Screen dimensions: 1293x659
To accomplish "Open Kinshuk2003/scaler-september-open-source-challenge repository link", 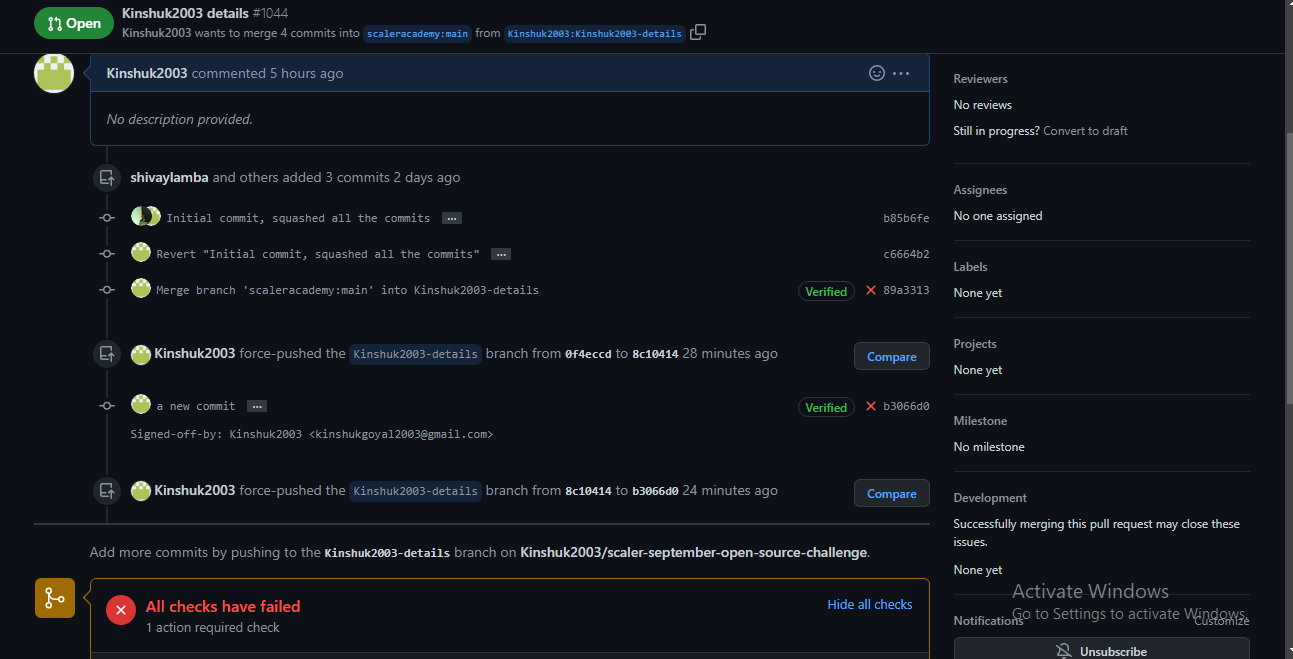I will (x=694, y=552).
